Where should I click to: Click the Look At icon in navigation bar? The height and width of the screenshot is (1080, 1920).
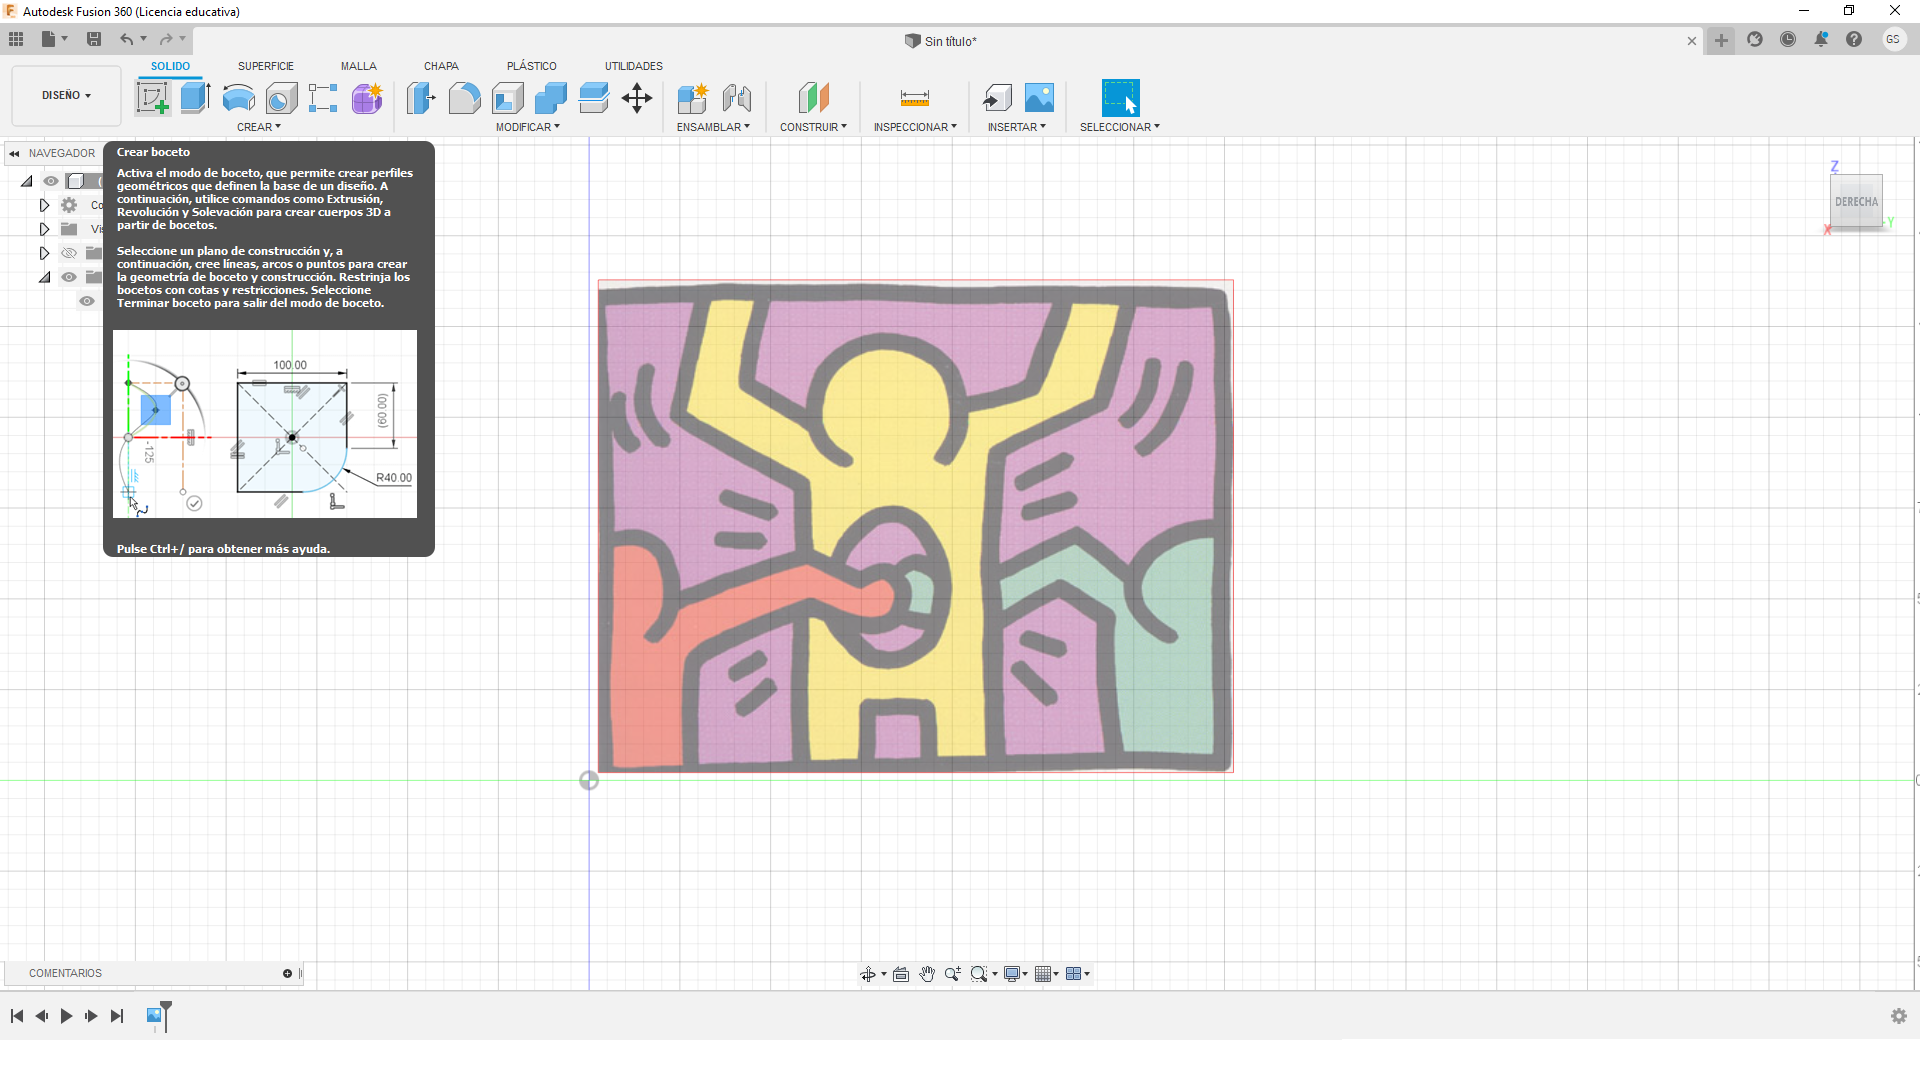(x=901, y=974)
